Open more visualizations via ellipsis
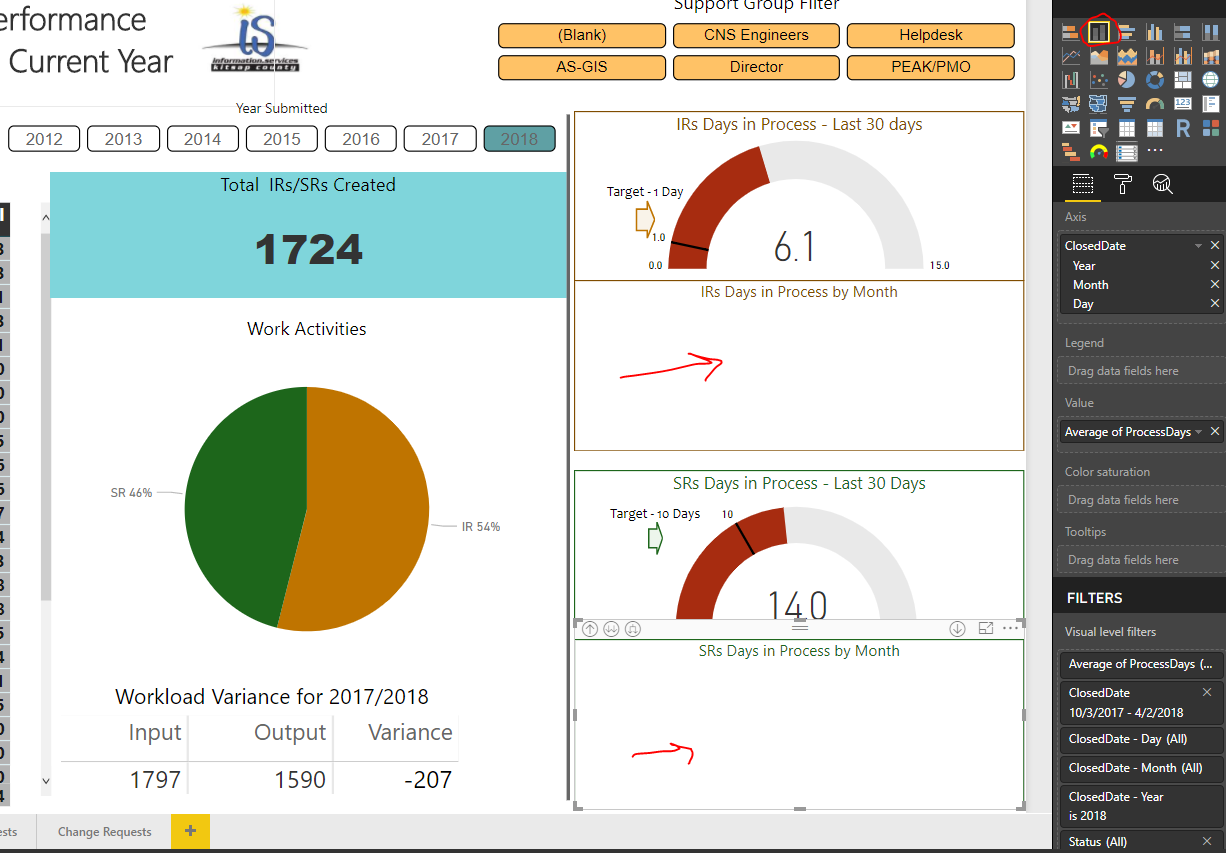 click(x=1155, y=152)
